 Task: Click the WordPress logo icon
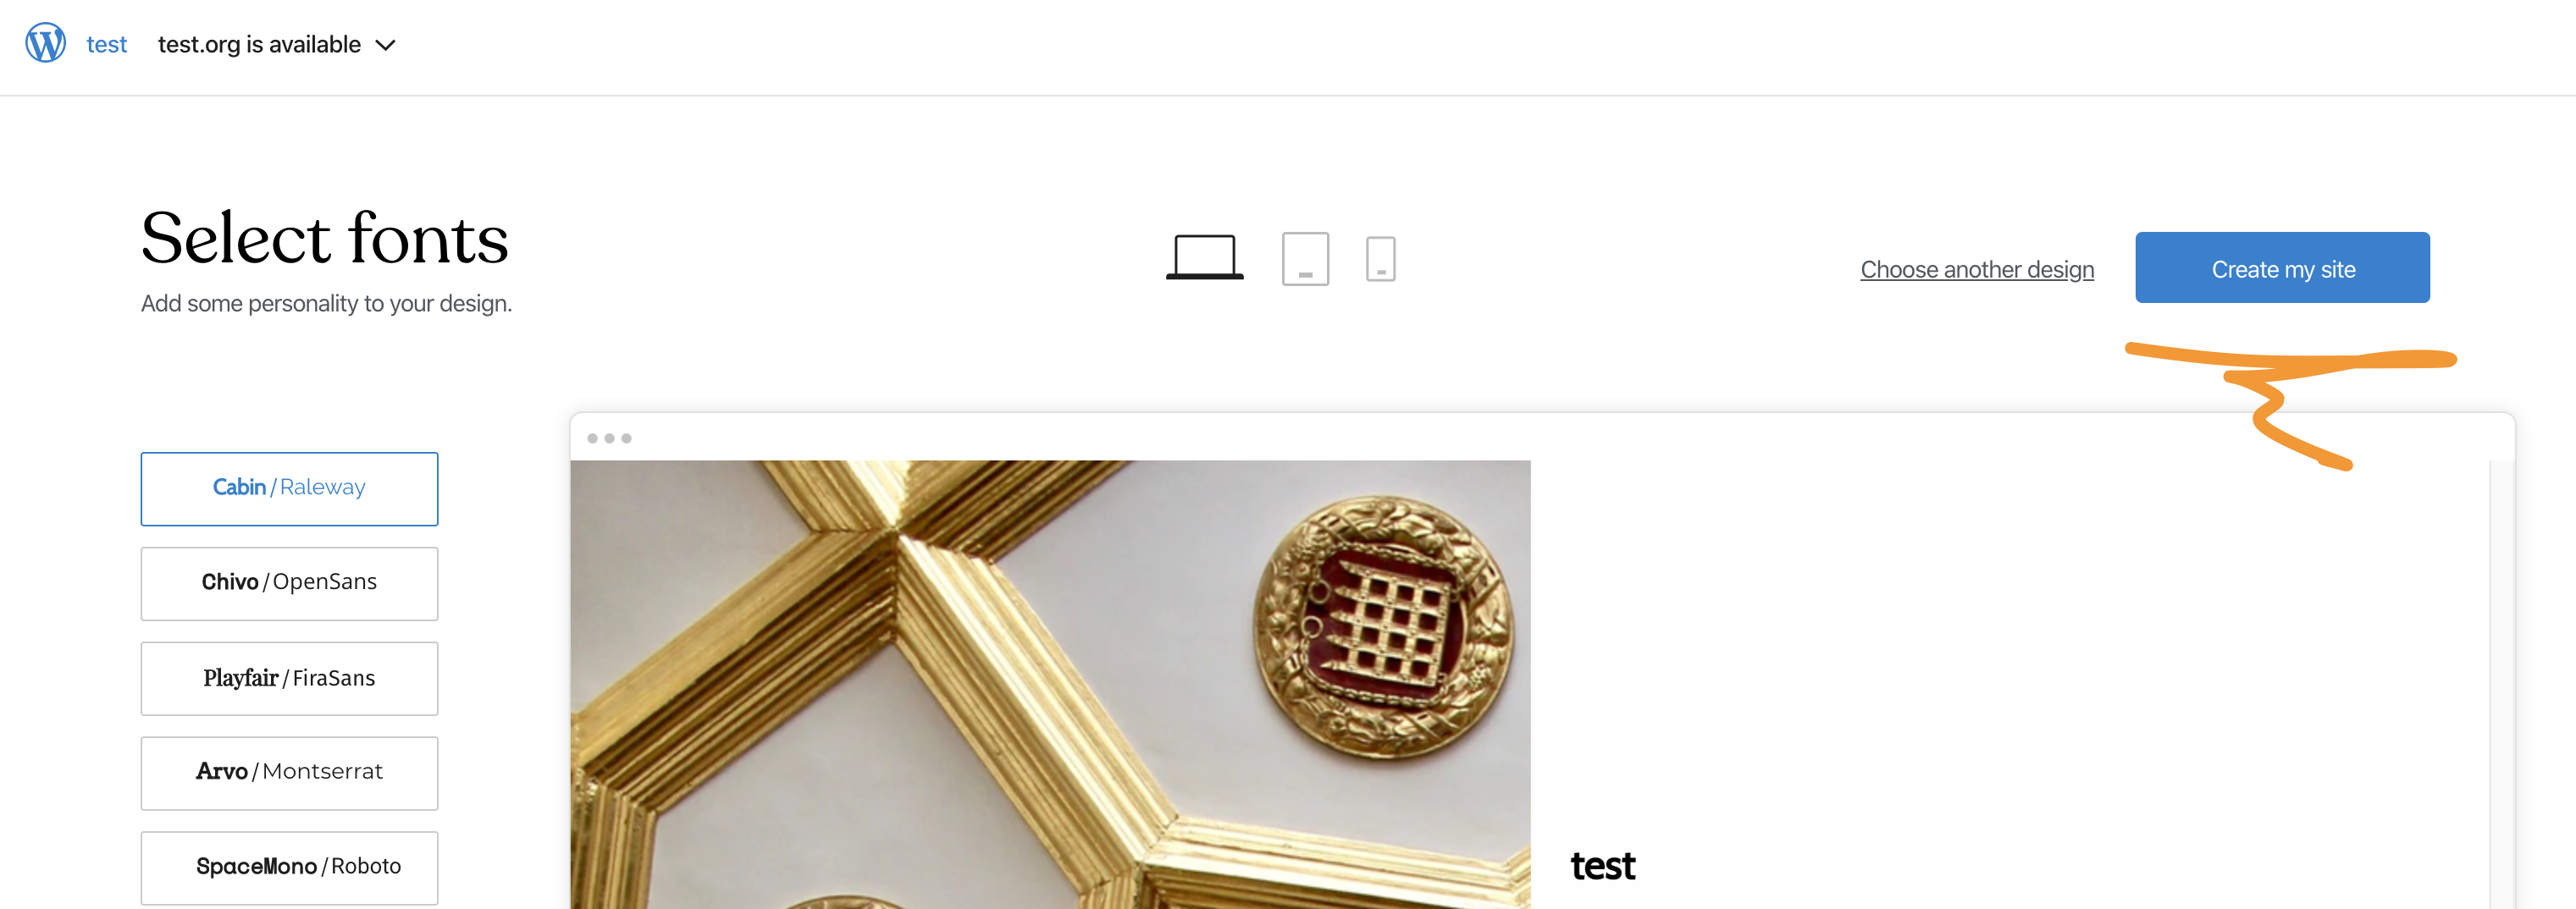point(46,44)
